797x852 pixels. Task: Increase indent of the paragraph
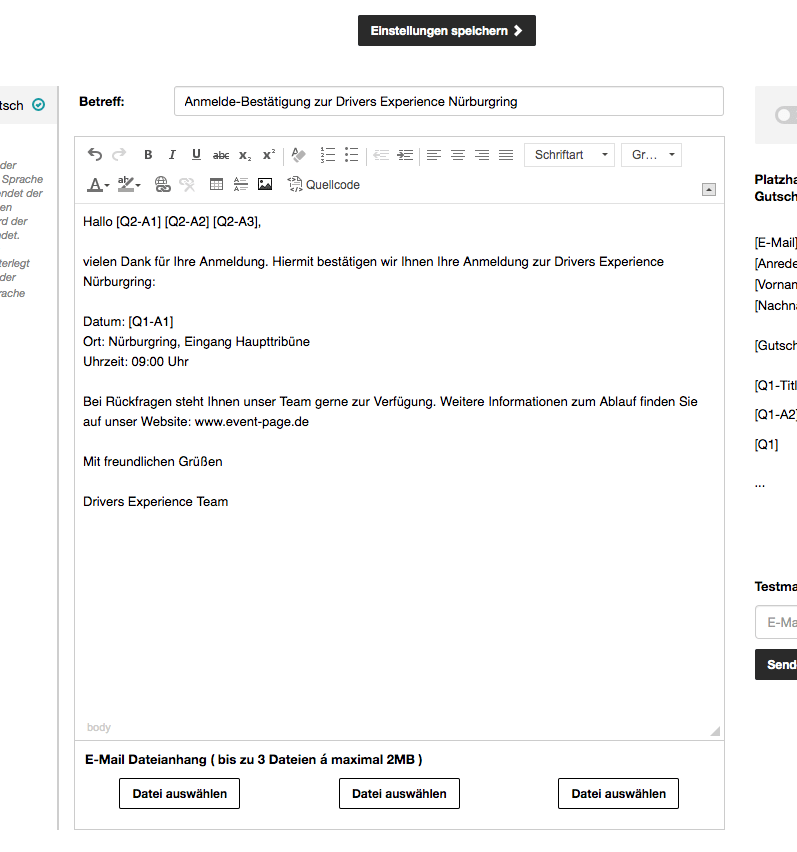[x=405, y=155]
